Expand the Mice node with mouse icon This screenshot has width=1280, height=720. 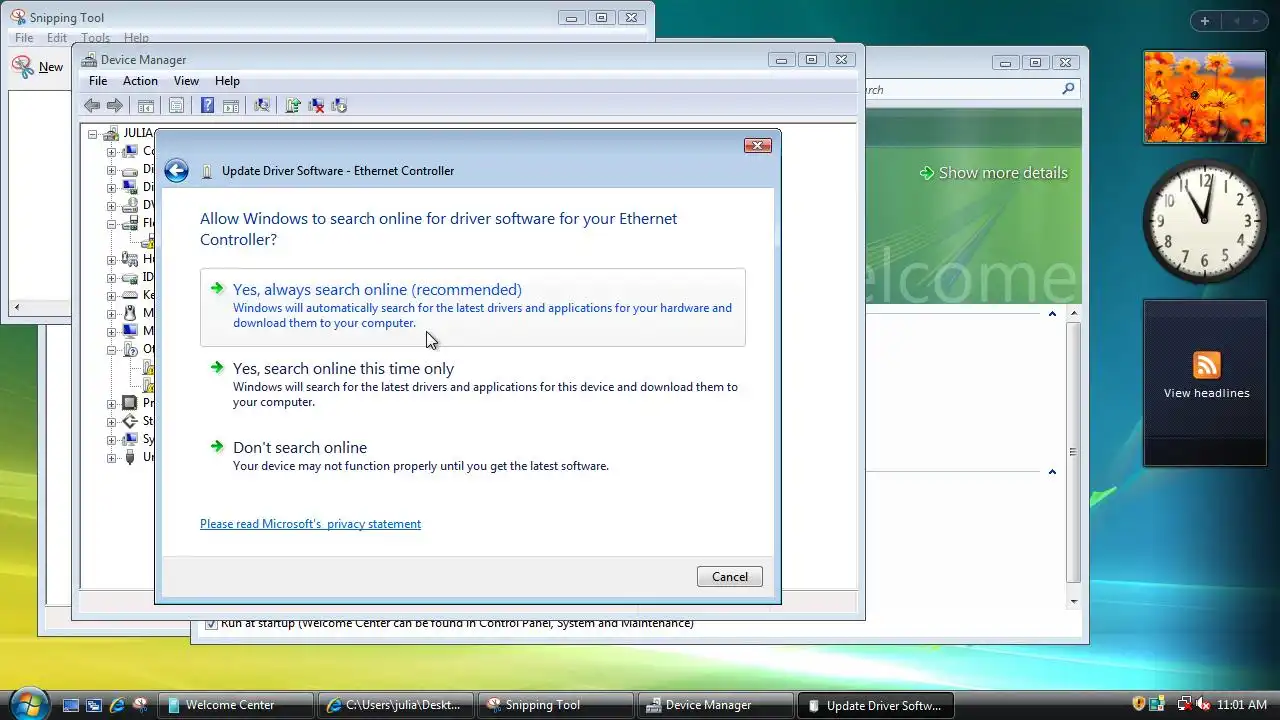(x=111, y=314)
